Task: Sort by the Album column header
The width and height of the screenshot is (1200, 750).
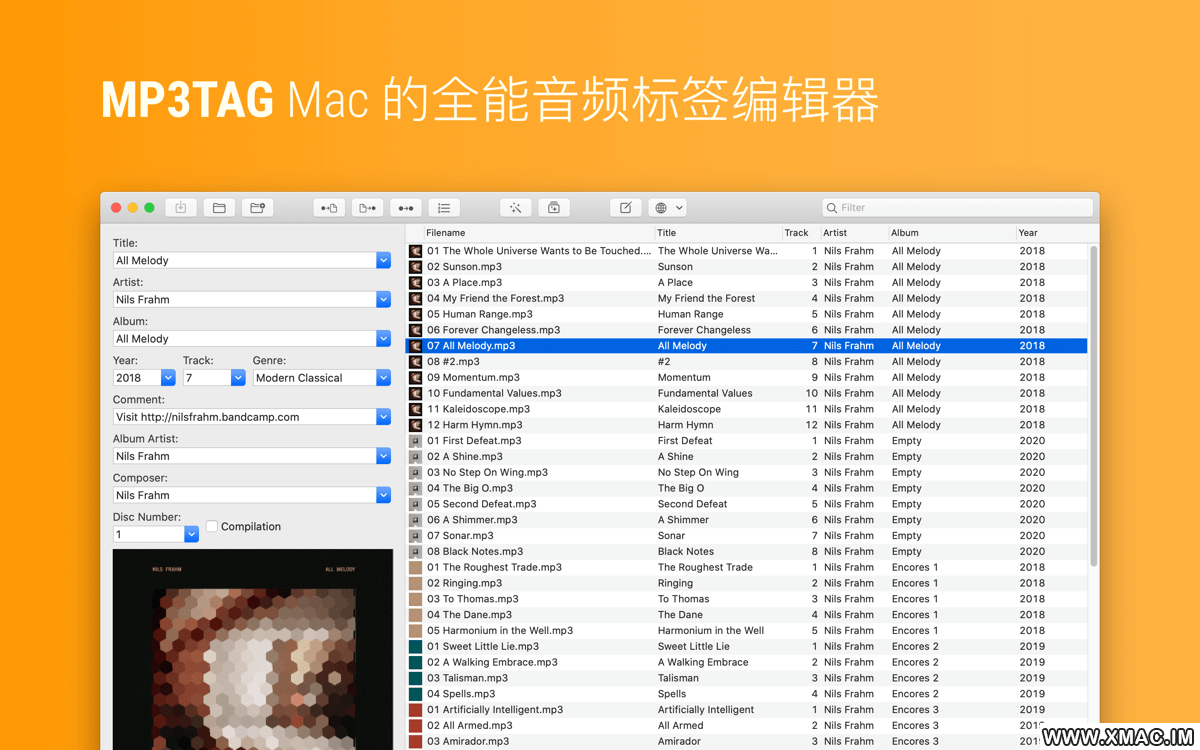Action: pos(952,233)
